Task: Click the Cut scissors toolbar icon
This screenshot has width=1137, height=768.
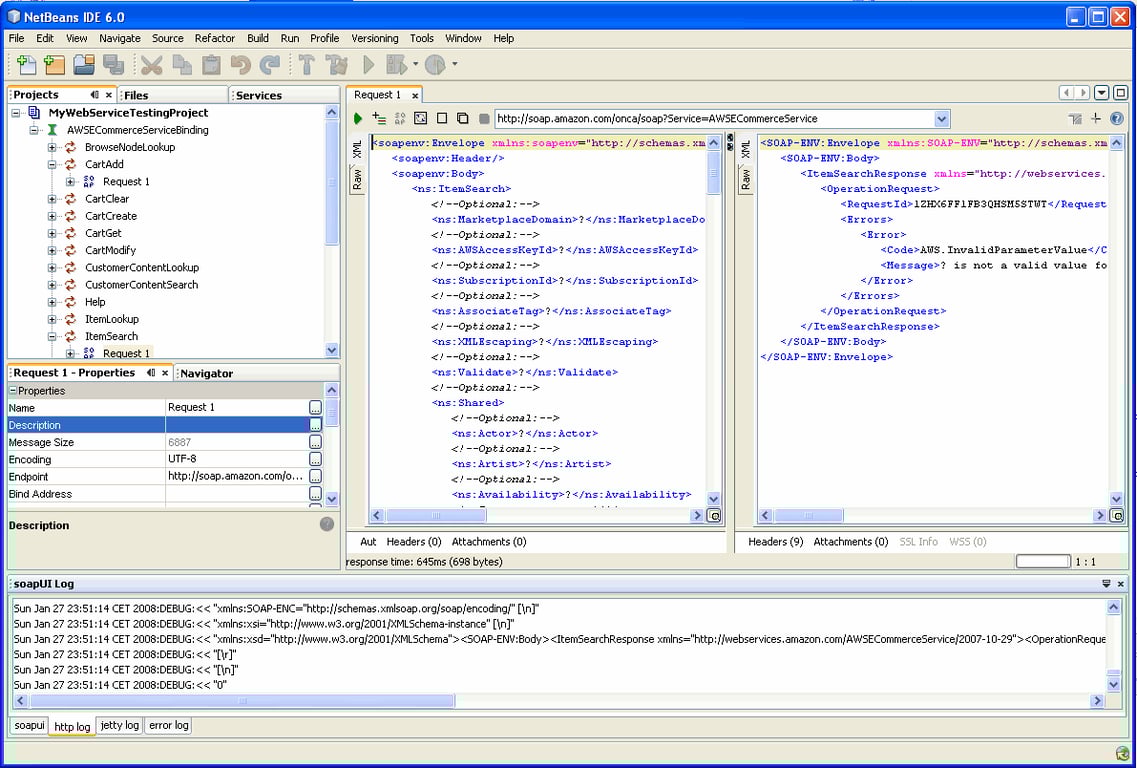Action: point(152,65)
